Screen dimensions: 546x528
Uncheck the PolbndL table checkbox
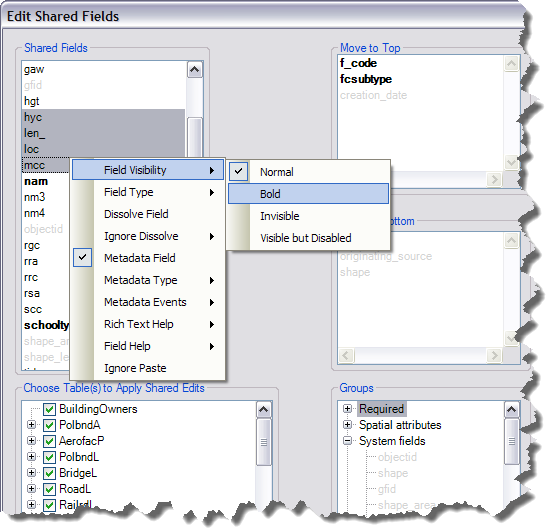pyautogui.click(x=49, y=457)
